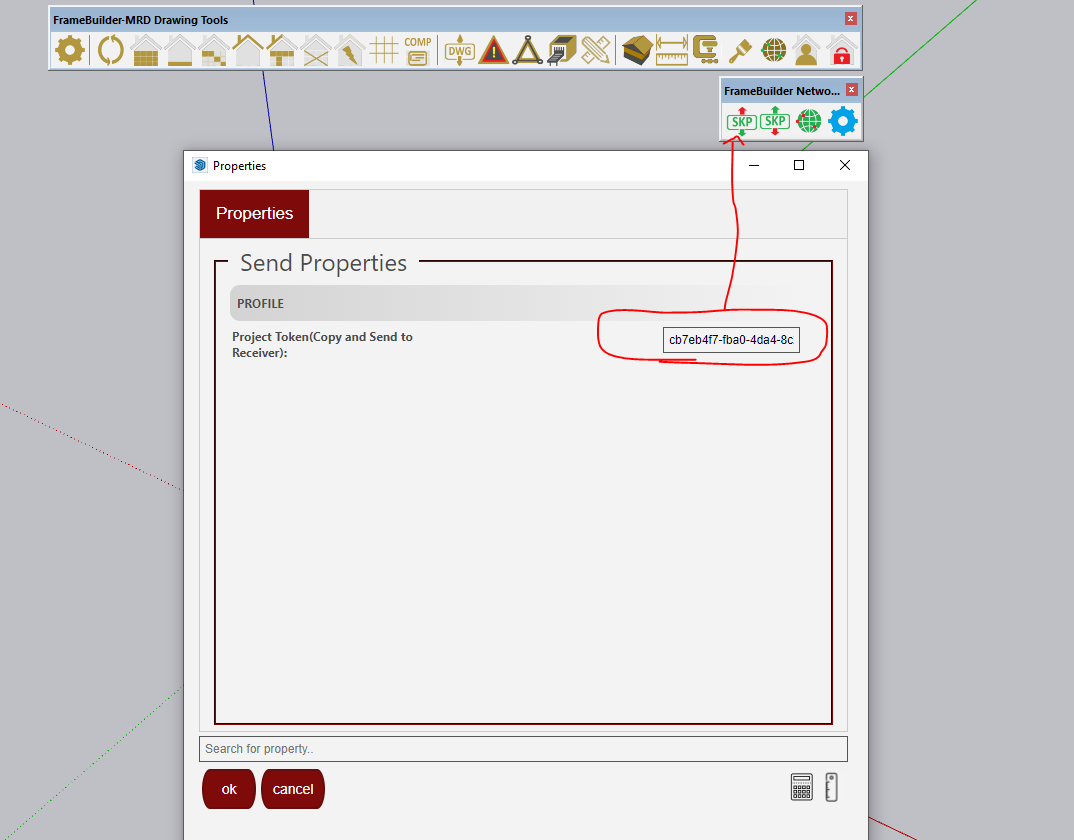Open the calculator icon in Properties

(801, 787)
